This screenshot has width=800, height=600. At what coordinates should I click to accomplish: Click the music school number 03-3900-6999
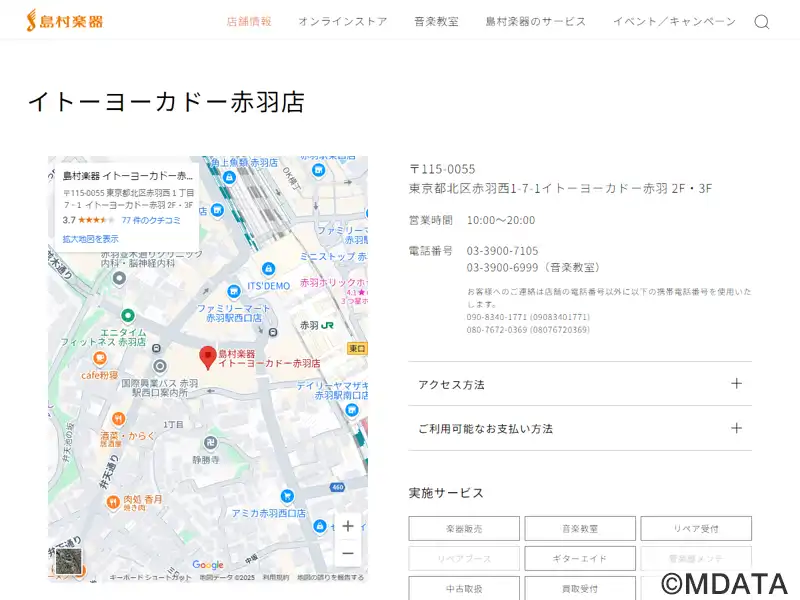[x=502, y=267]
